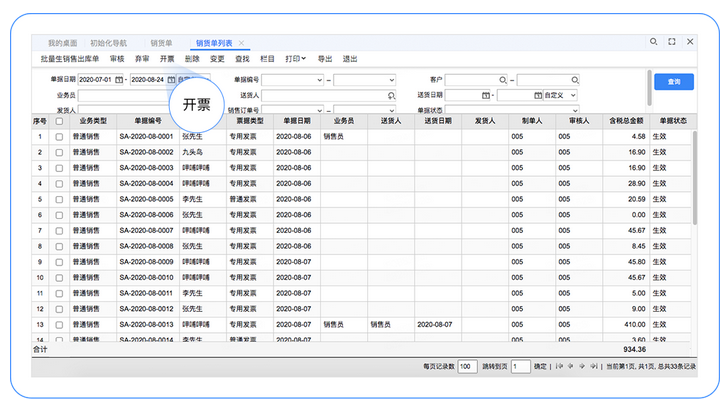Go to last page arrow in pager

[594, 366]
